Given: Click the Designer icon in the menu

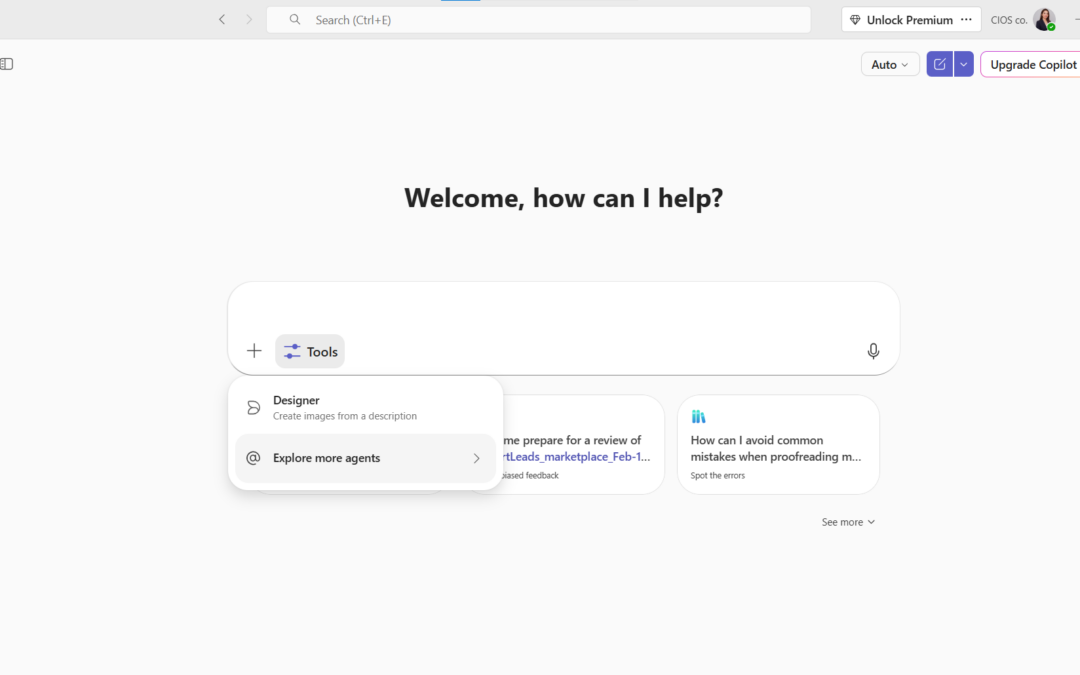Looking at the screenshot, I should coord(253,408).
